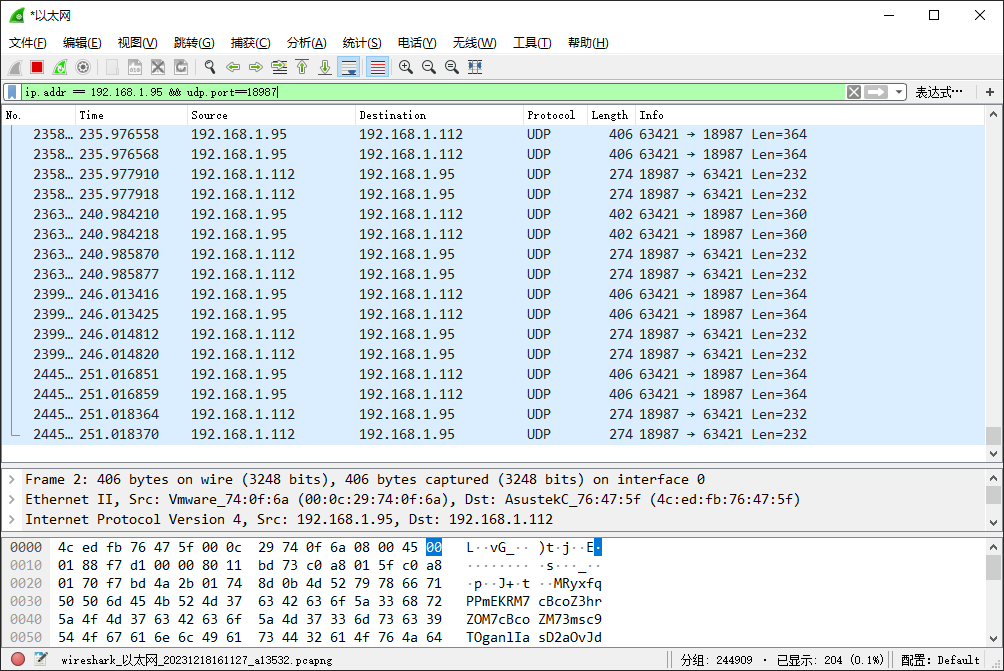Open the 帮助(H) menu
Viewport: 1004px width, 671px height.
588,42
